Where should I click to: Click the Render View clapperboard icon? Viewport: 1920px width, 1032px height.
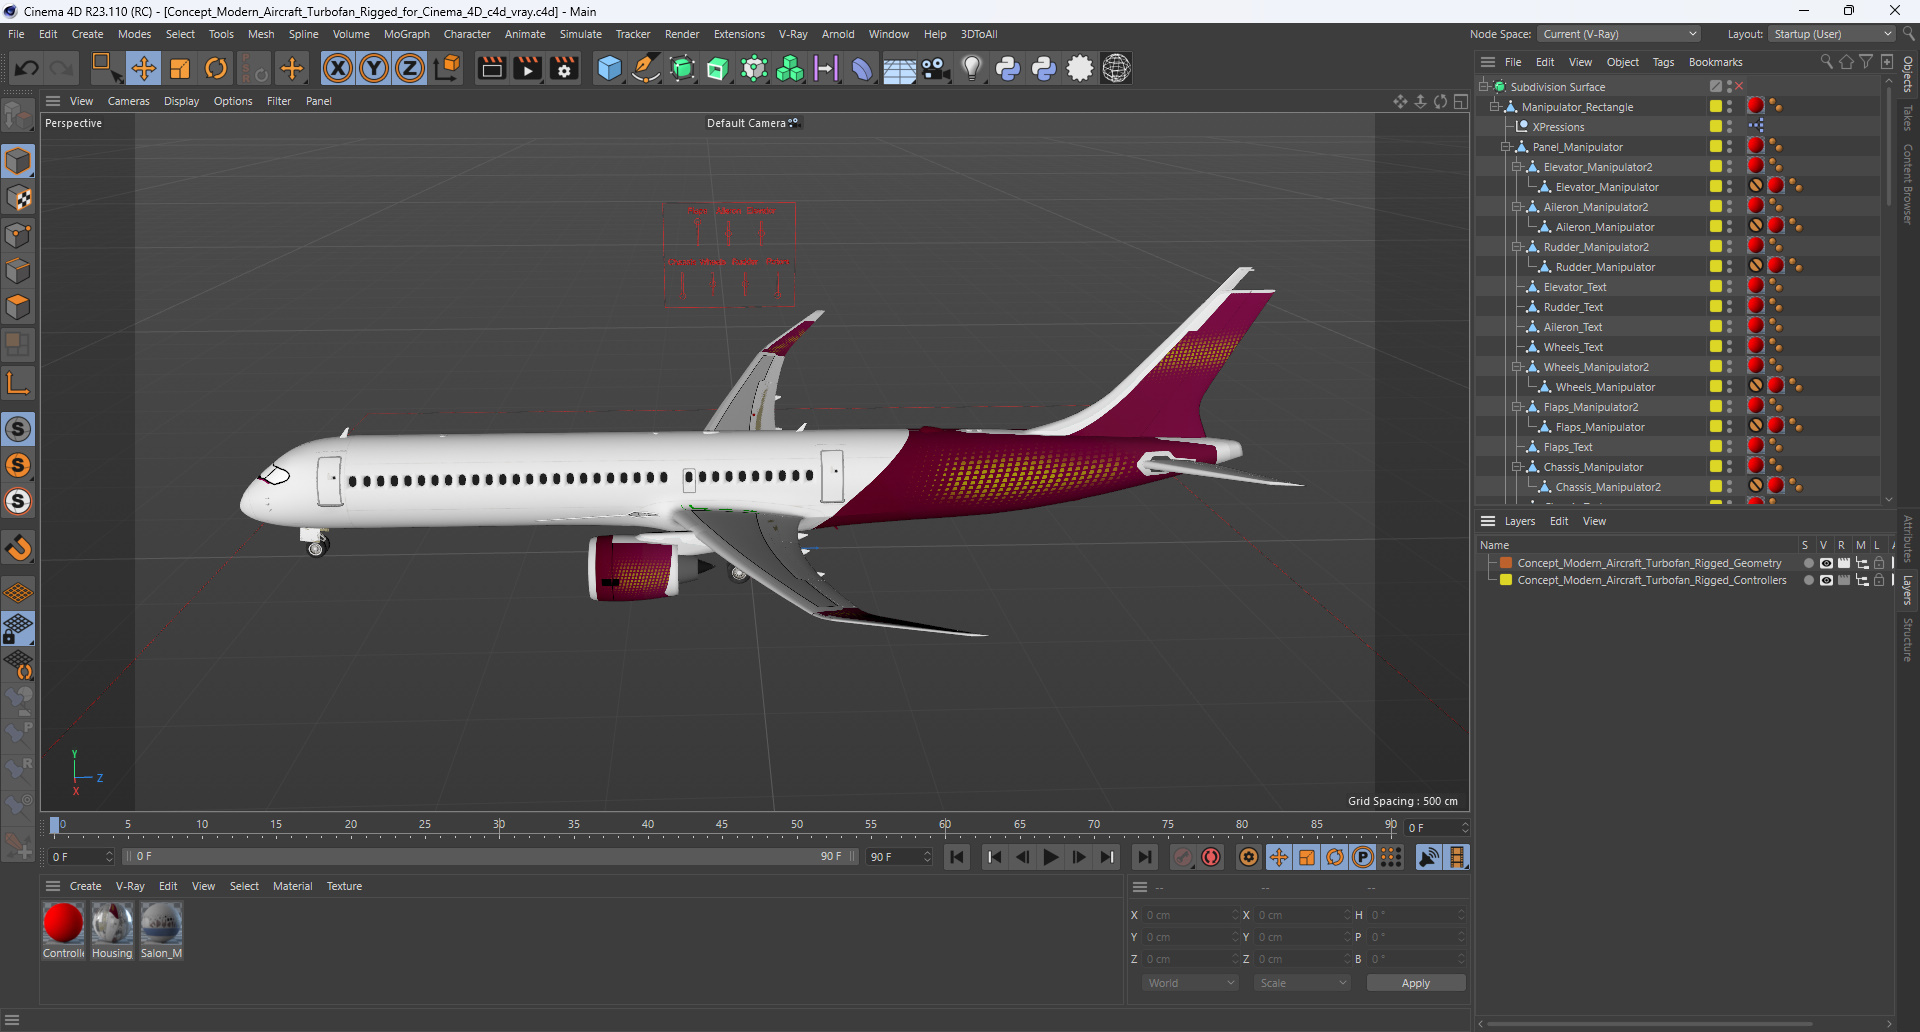point(491,68)
